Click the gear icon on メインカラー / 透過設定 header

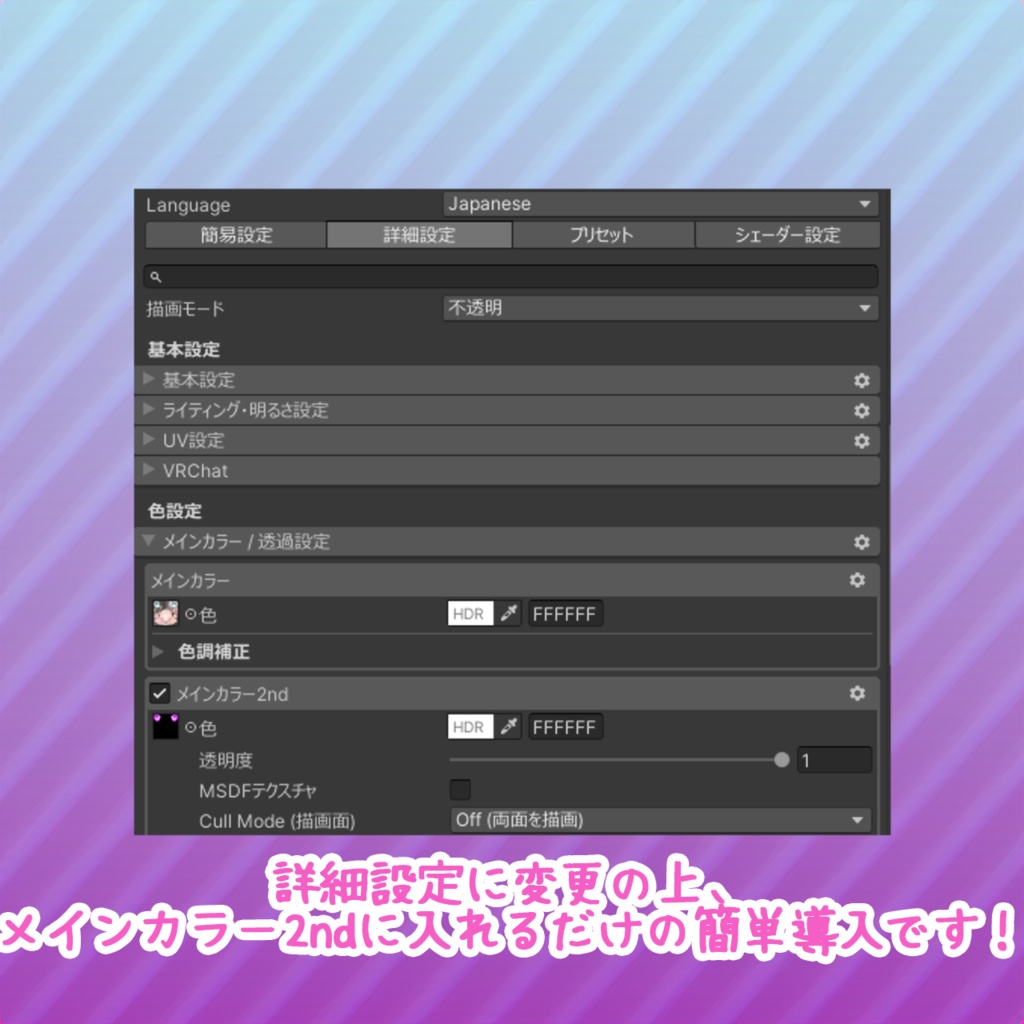tap(862, 542)
